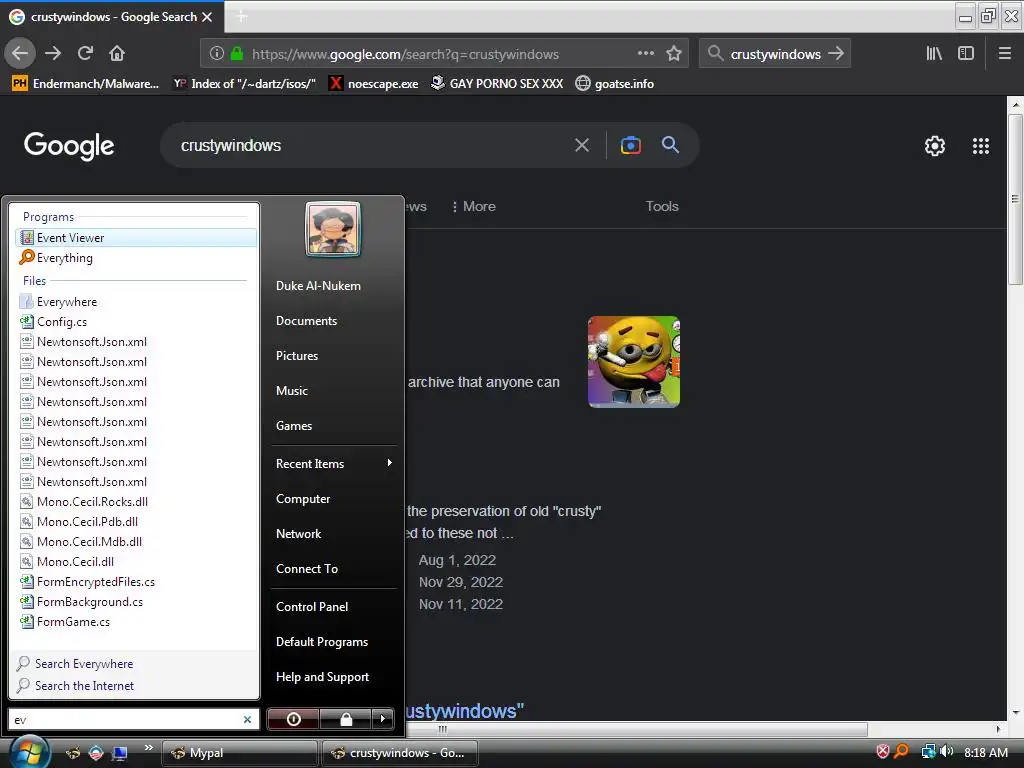This screenshot has height=768, width=1024.
Task: Open Google settings gear
Action: [x=935, y=146]
